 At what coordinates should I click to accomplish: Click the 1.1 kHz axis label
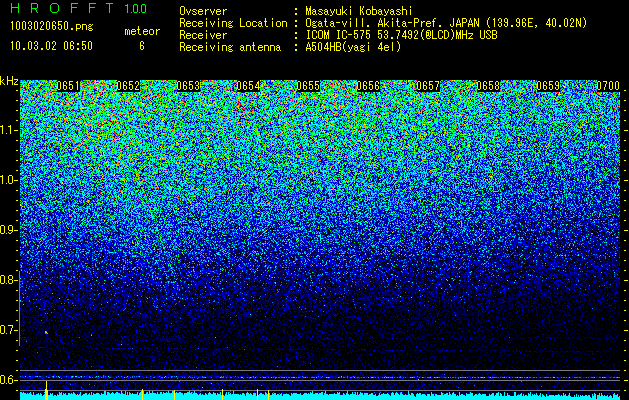coord(8,130)
